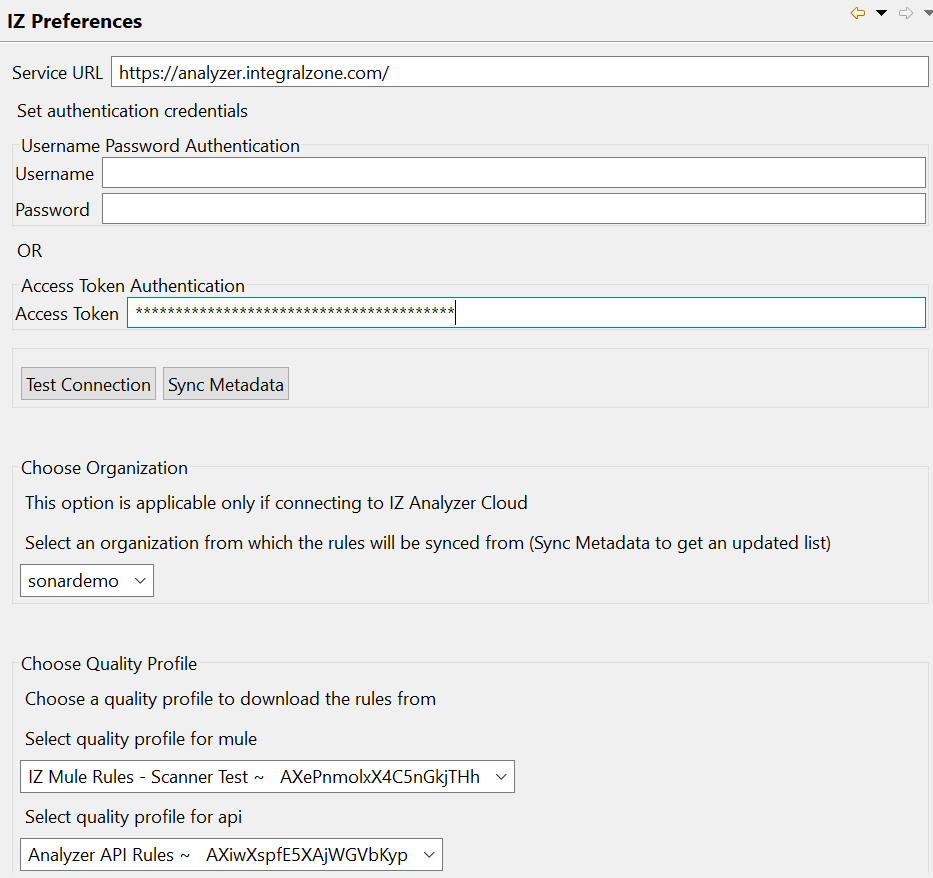
Task: Click the Test Connection button
Action: [x=88, y=384]
